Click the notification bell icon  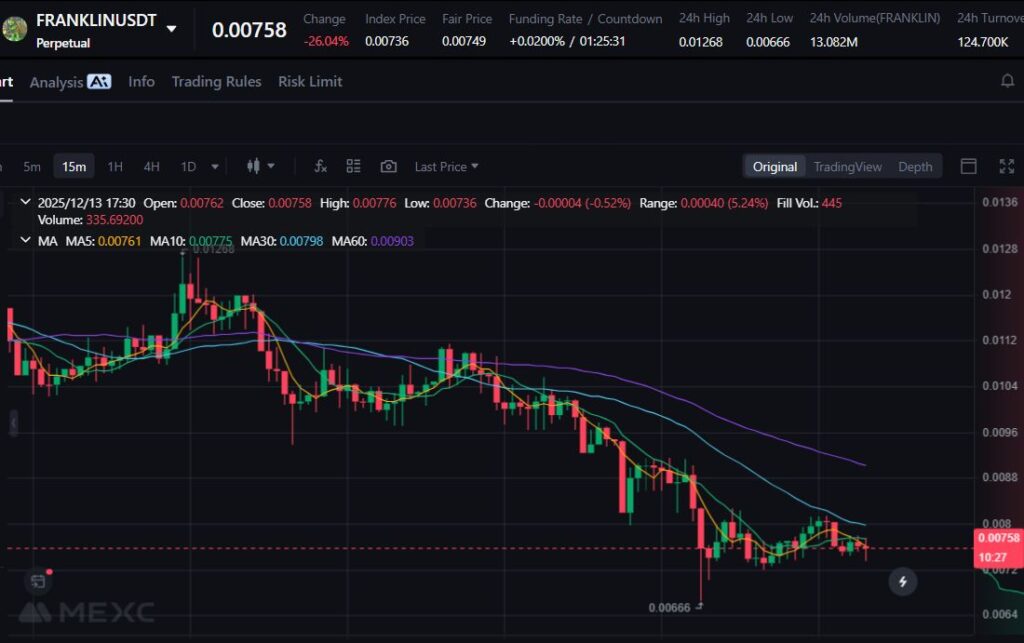pos(1007,82)
